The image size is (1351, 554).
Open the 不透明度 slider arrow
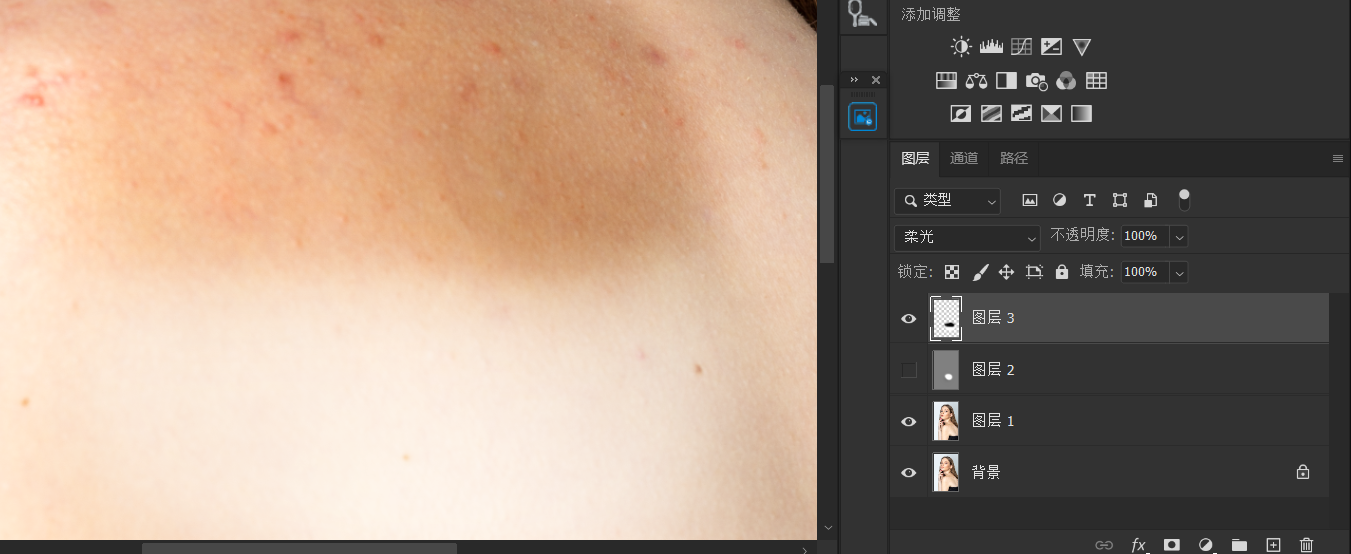1179,237
